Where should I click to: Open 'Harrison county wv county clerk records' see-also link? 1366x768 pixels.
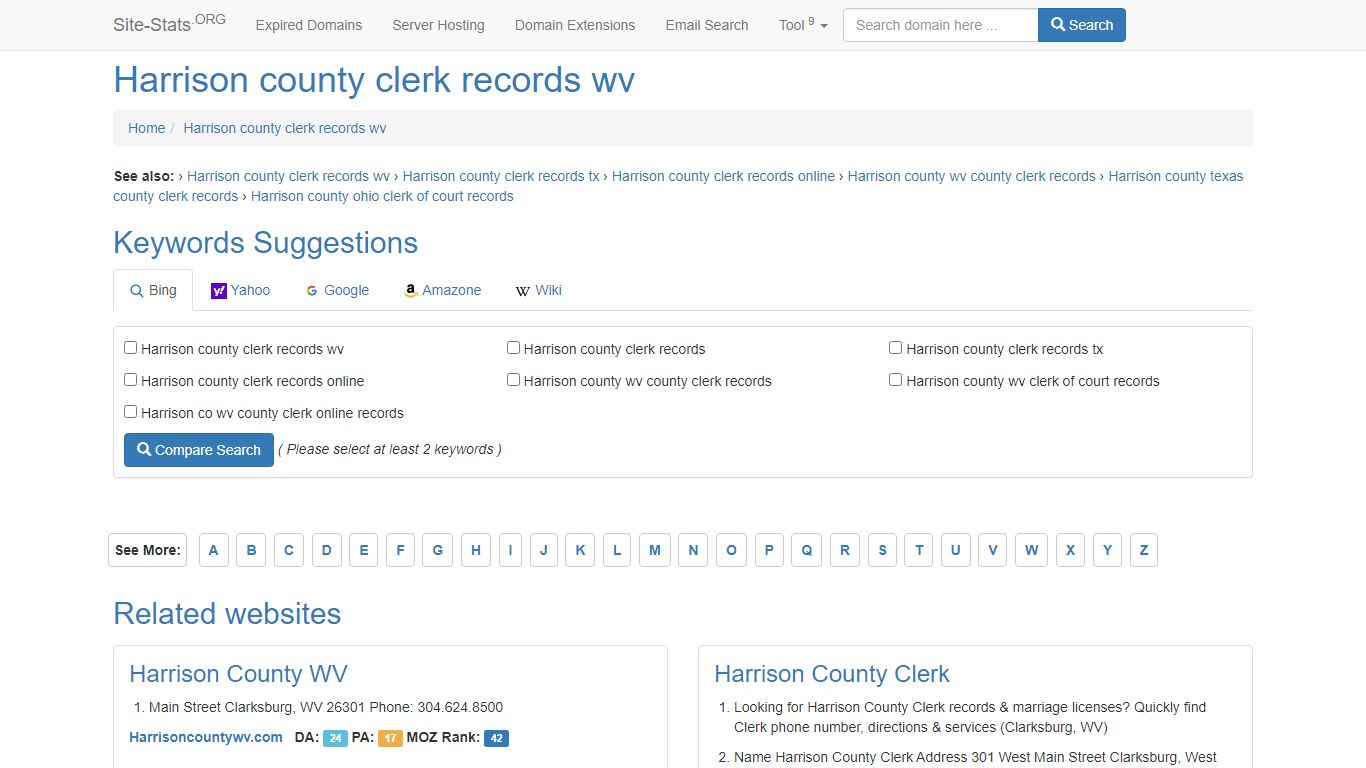click(x=972, y=176)
